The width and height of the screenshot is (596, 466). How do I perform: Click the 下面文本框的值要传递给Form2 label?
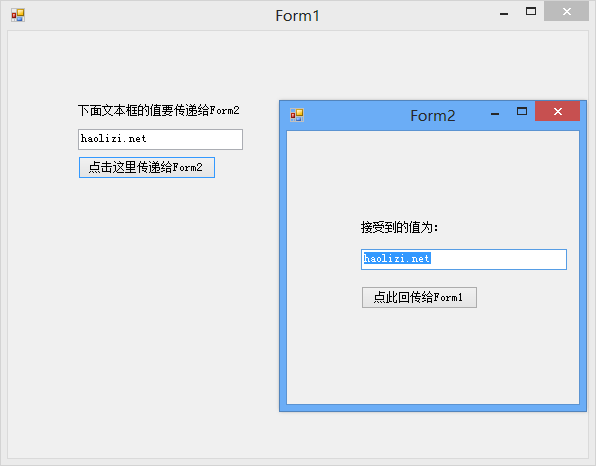point(159,111)
